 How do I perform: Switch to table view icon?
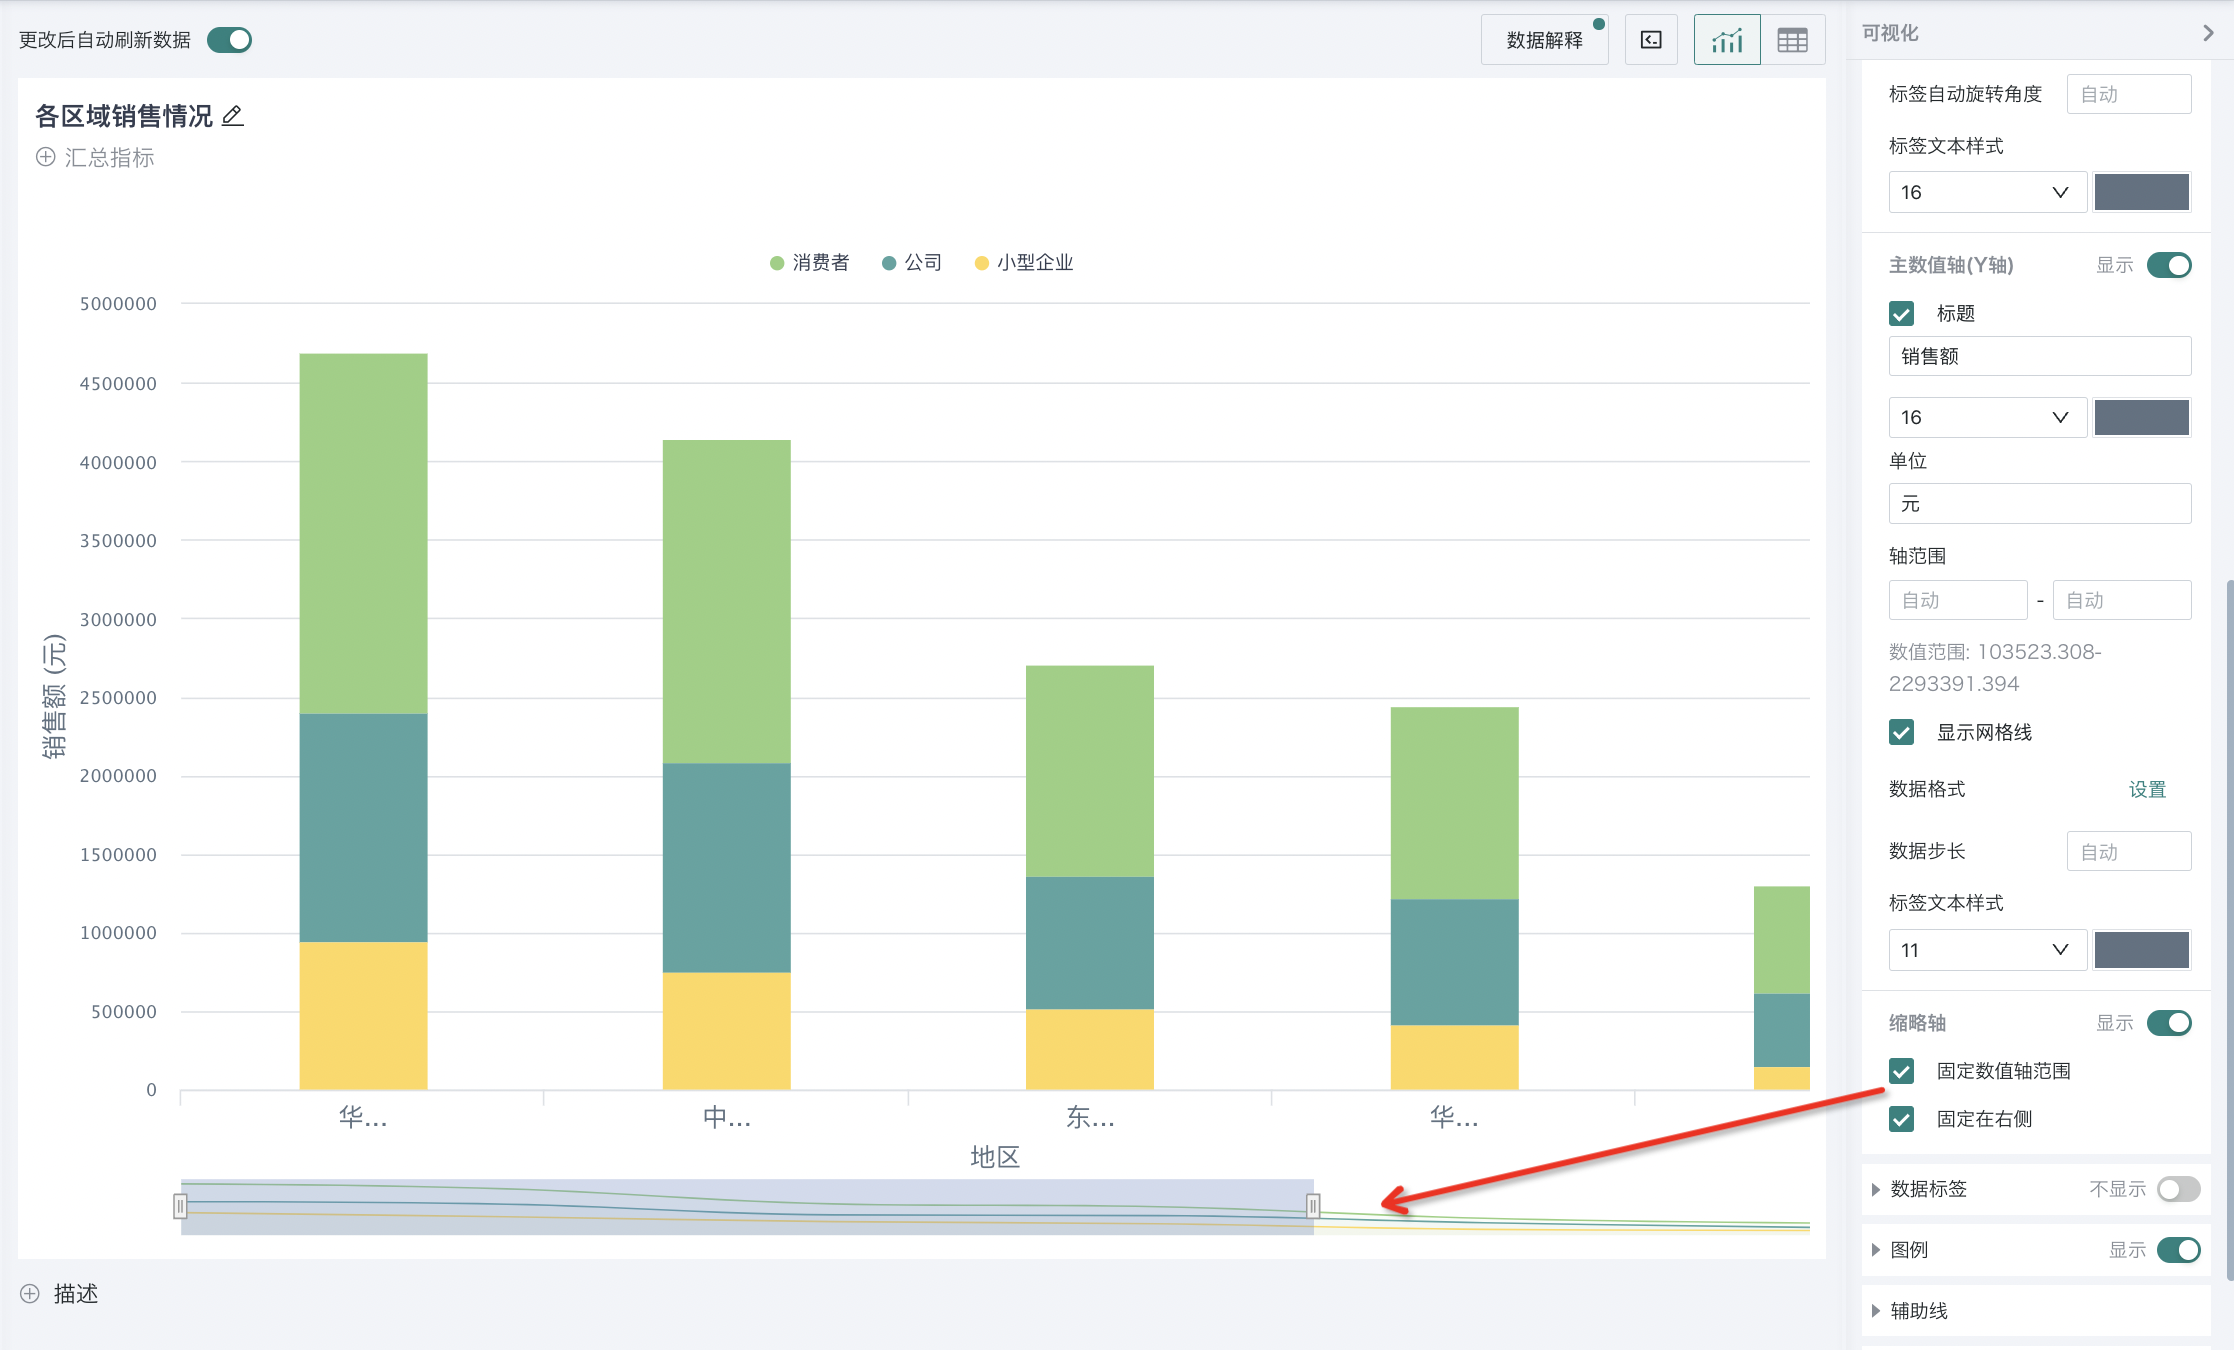pyautogui.click(x=1792, y=40)
